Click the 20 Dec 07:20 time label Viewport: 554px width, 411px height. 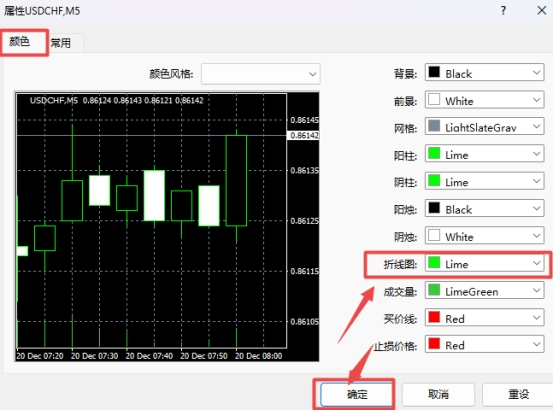40,356
